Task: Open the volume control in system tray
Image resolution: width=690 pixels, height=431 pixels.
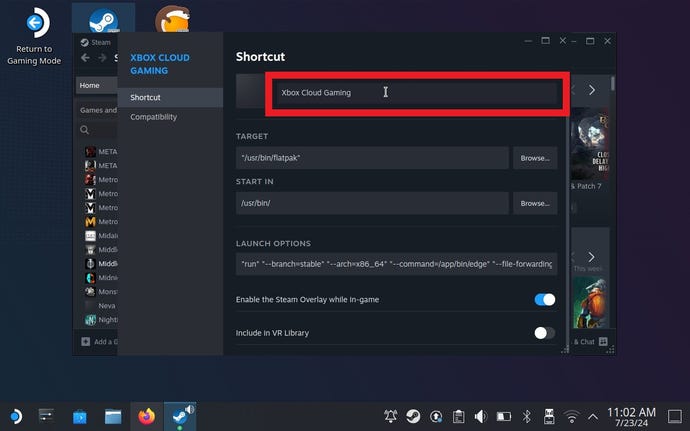Action: coord(479,415)
